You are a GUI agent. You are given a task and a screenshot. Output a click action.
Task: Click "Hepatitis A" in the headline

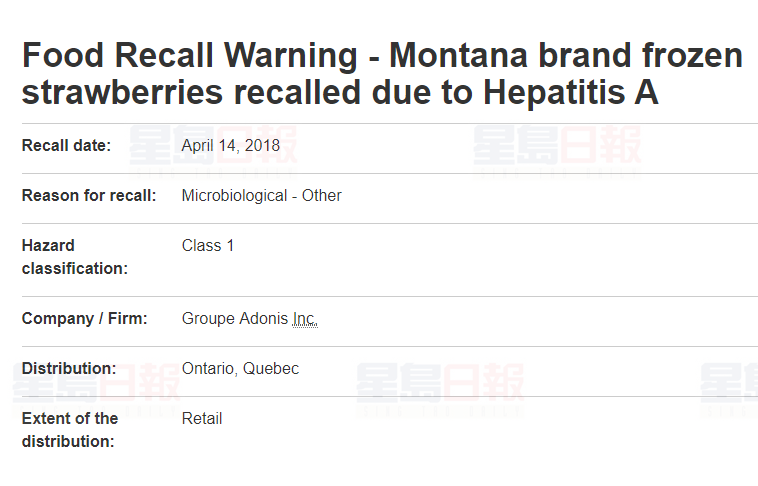(x=571, y=92)
